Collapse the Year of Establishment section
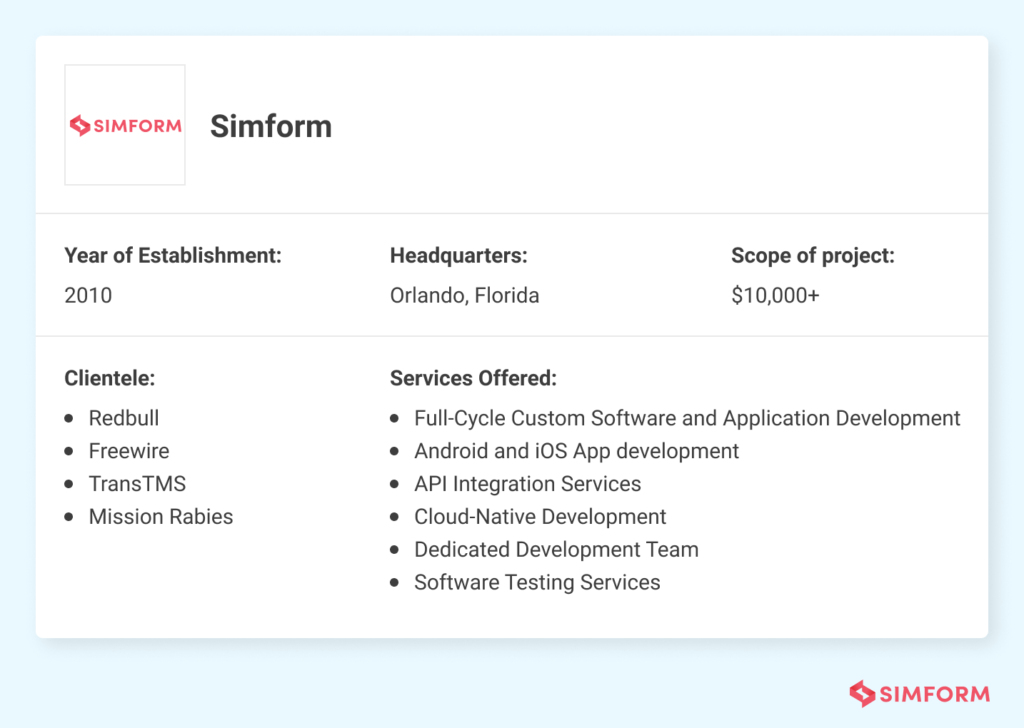 tap(172, 255)
